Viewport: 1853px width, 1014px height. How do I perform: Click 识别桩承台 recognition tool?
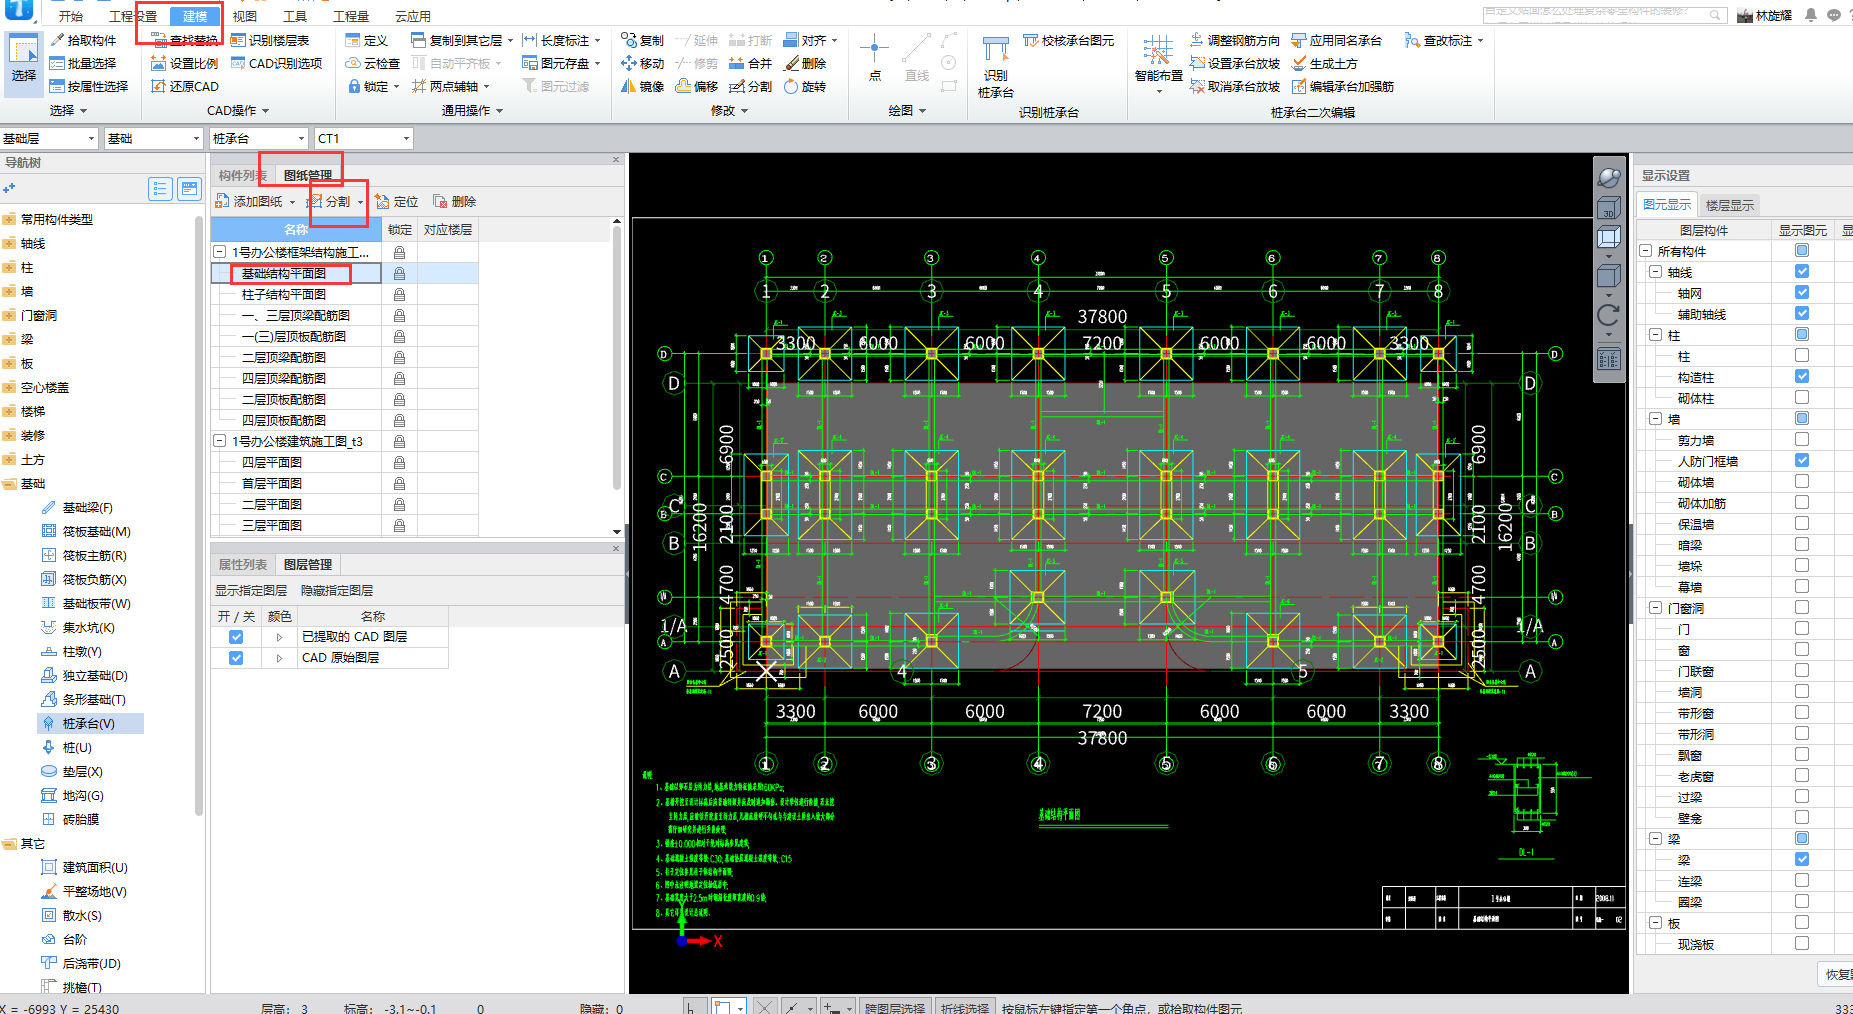(x=995, y=66)
